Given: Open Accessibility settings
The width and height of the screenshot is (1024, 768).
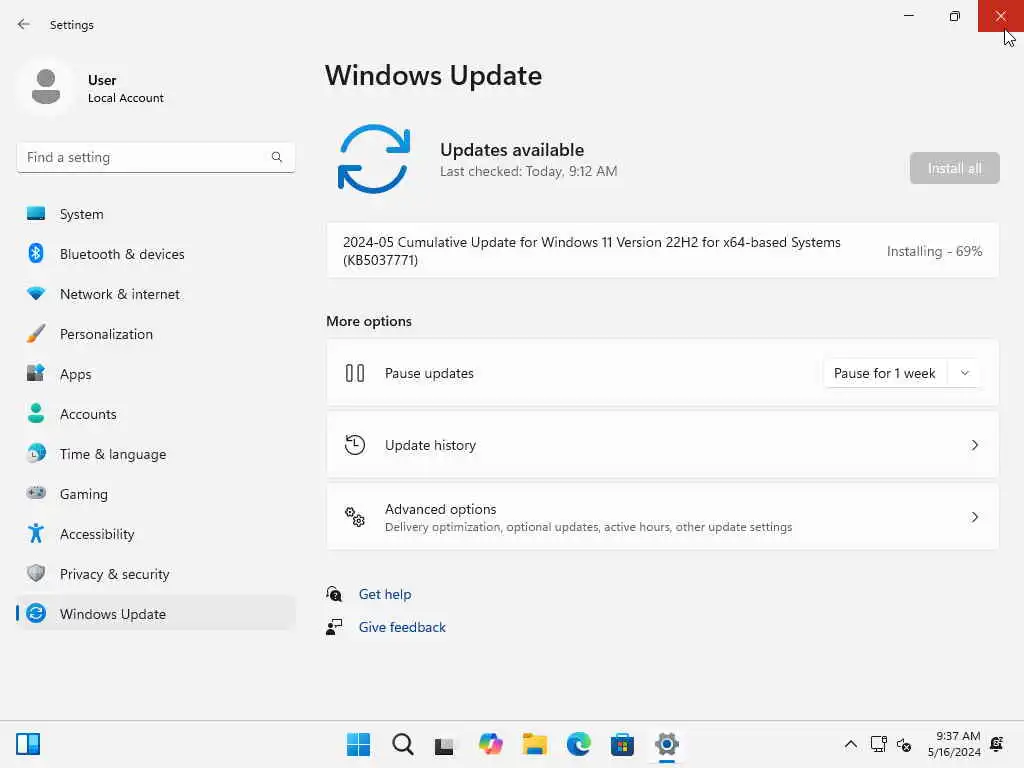Looking at the screenshot, I should 155,534.
